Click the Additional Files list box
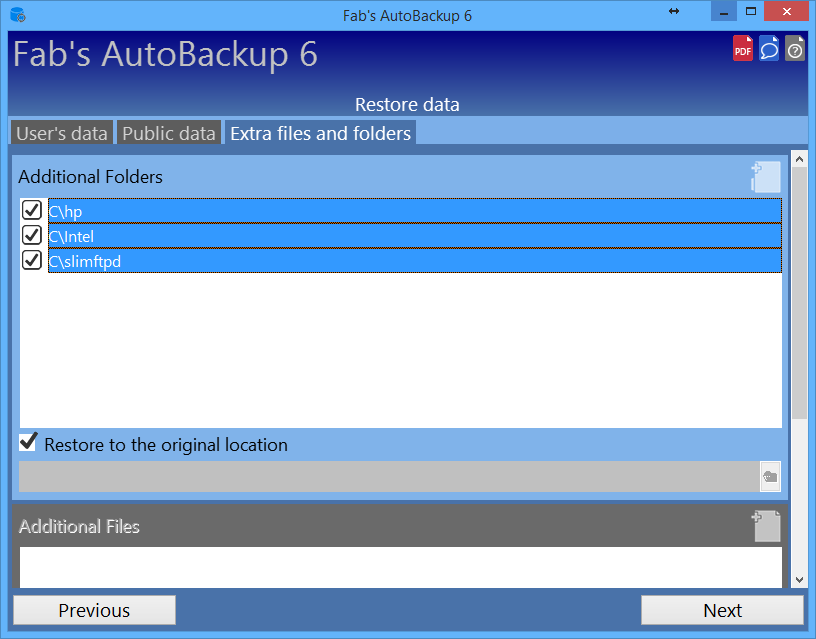The width and height of the screenshot is (816, 639). (x=401, y=567)
